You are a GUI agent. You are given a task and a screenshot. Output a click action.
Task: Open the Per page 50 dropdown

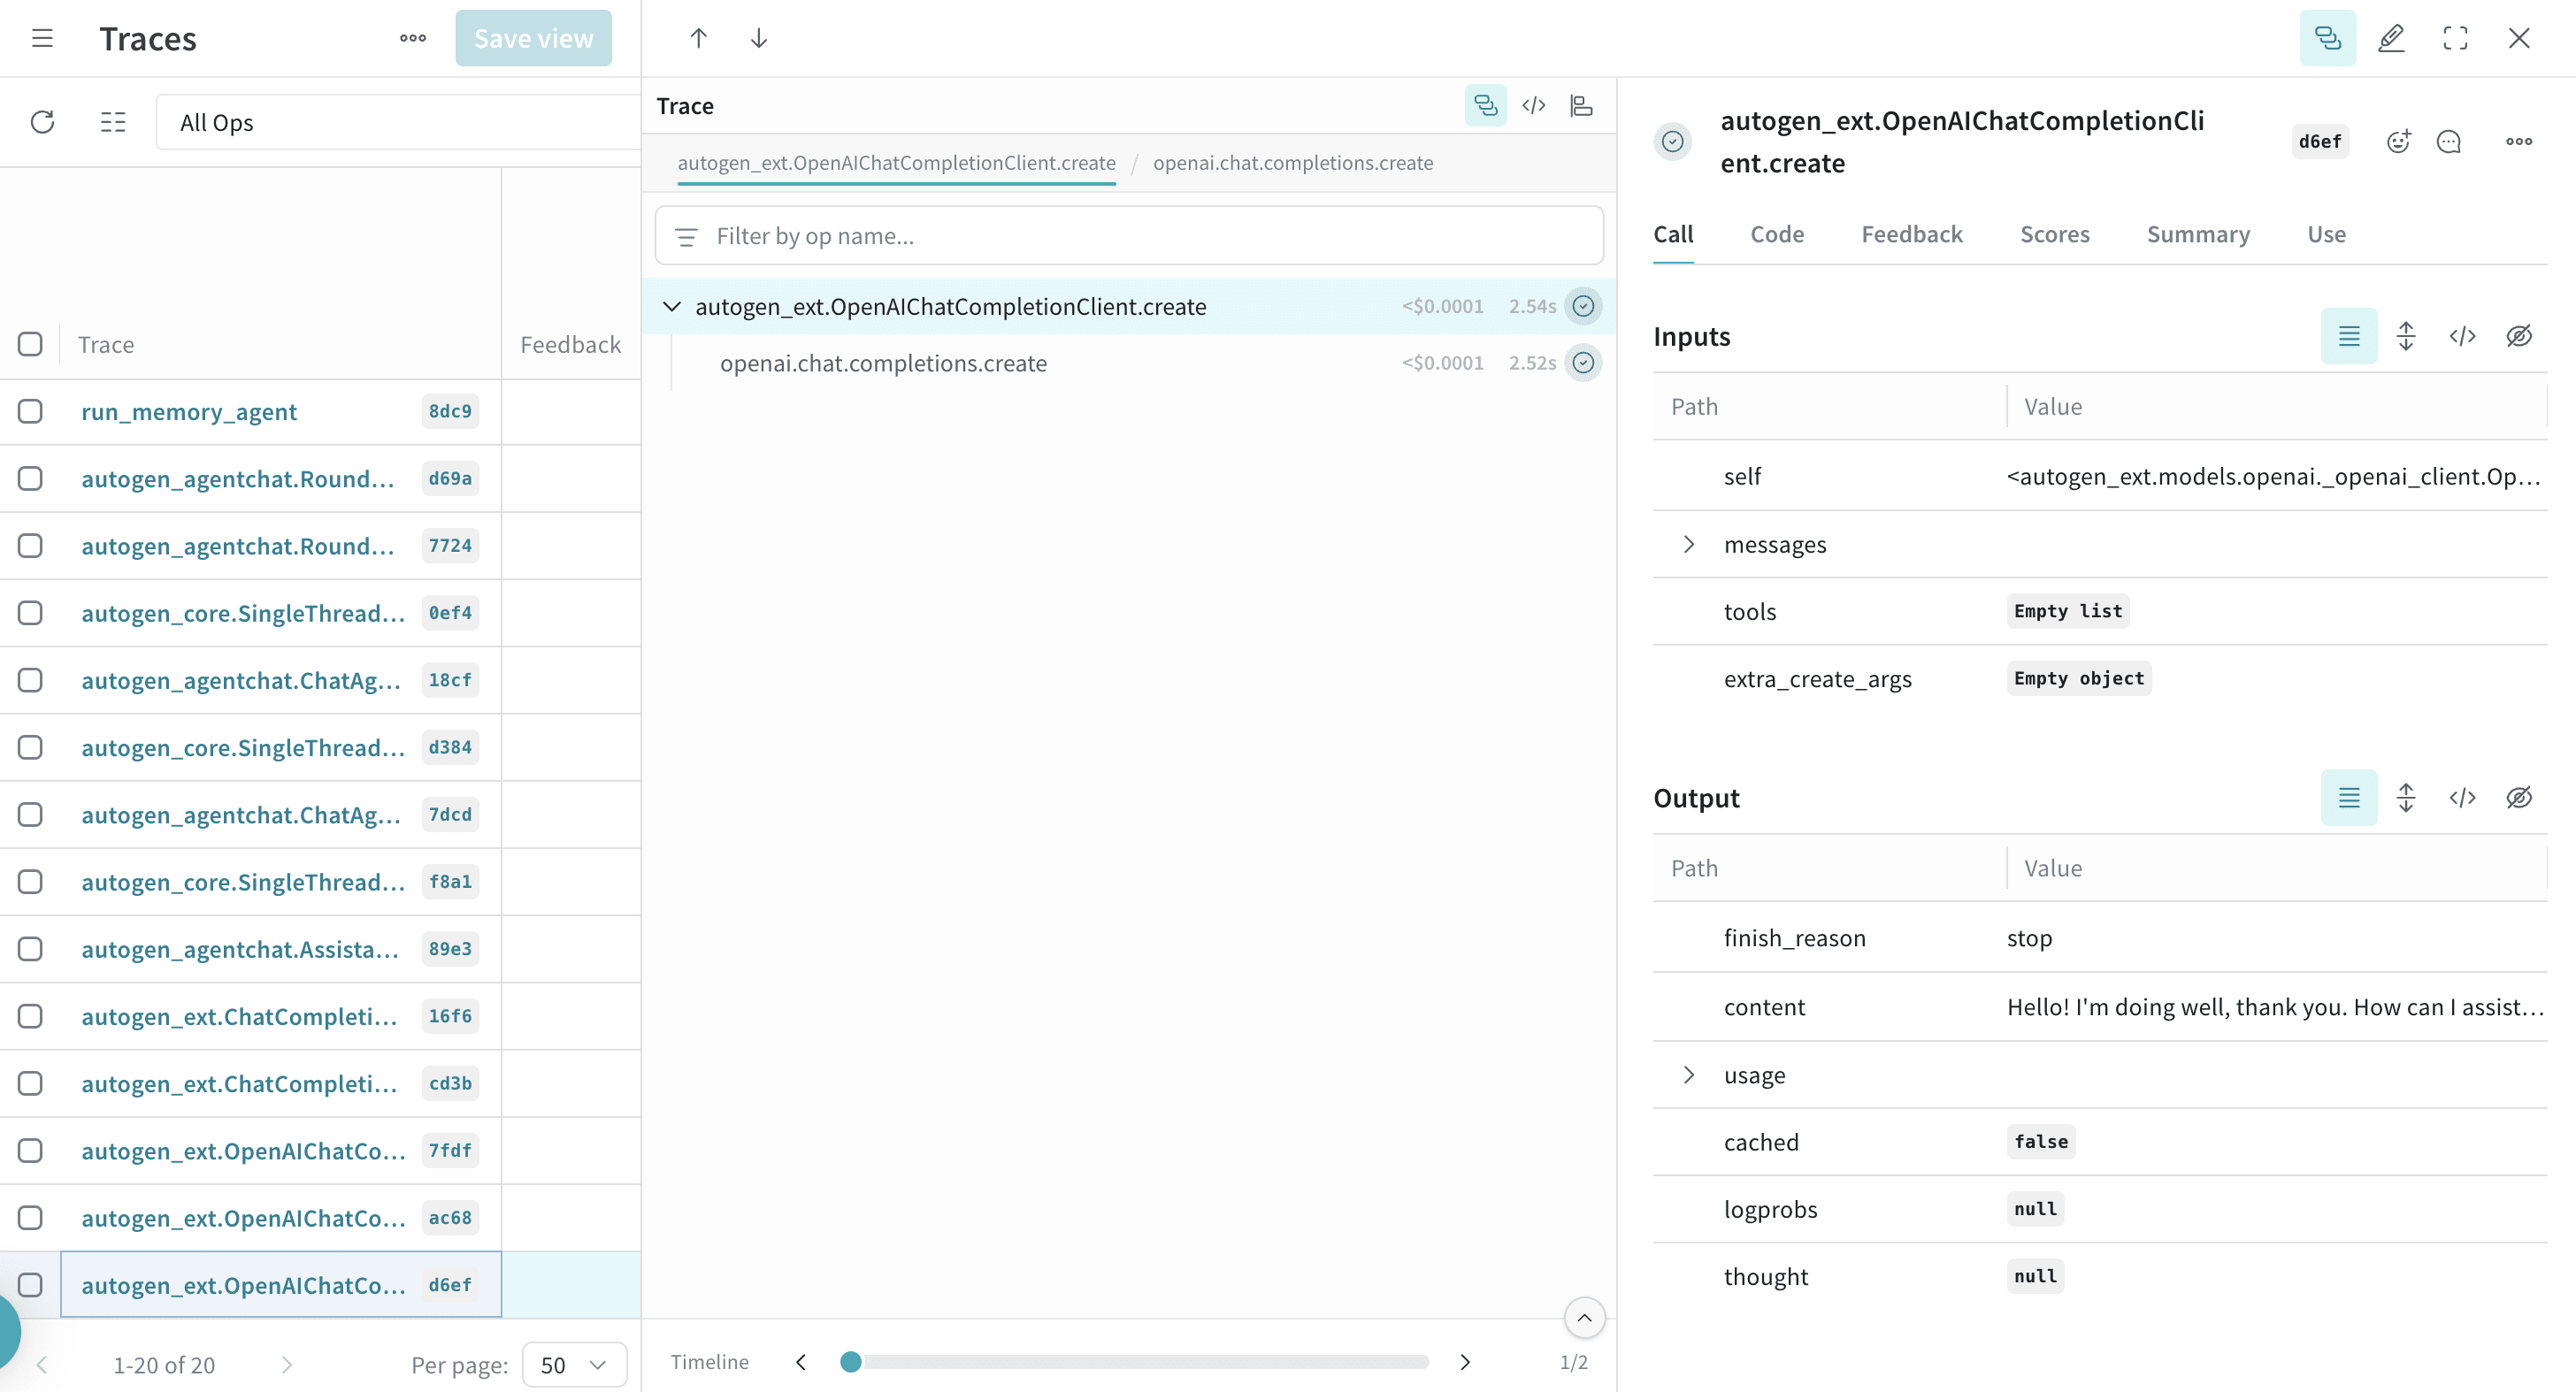[x=574, y=1365]
